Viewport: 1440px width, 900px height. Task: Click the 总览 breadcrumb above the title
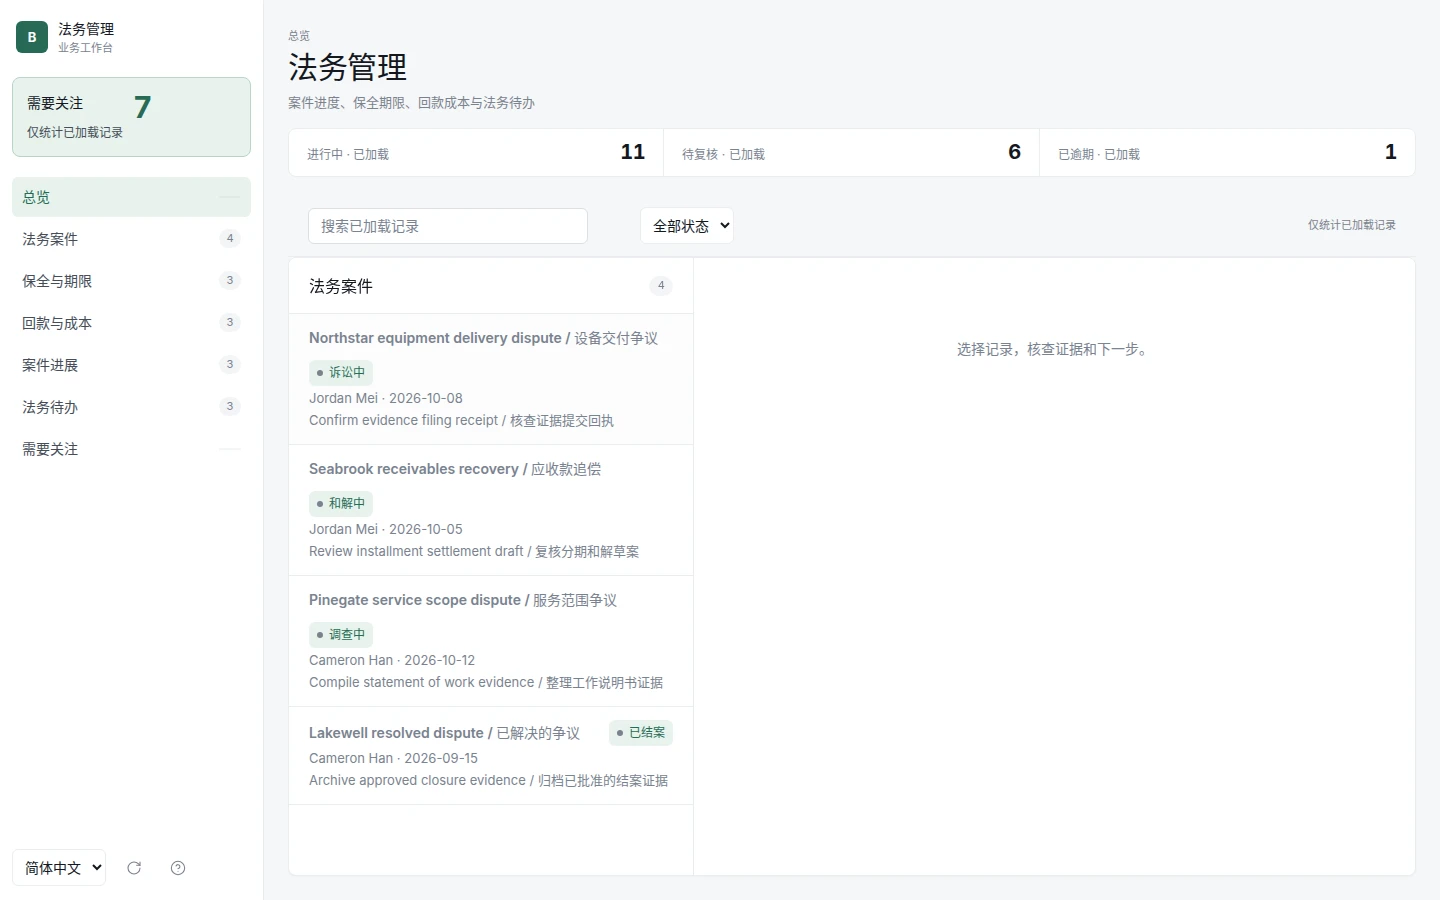click(x=299, y=35)
